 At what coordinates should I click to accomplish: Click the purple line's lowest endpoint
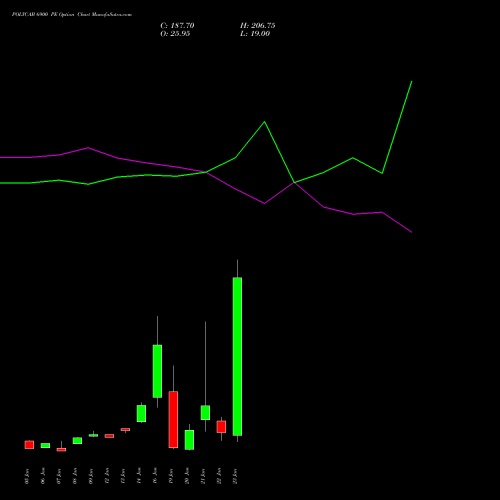coord(412,232)
